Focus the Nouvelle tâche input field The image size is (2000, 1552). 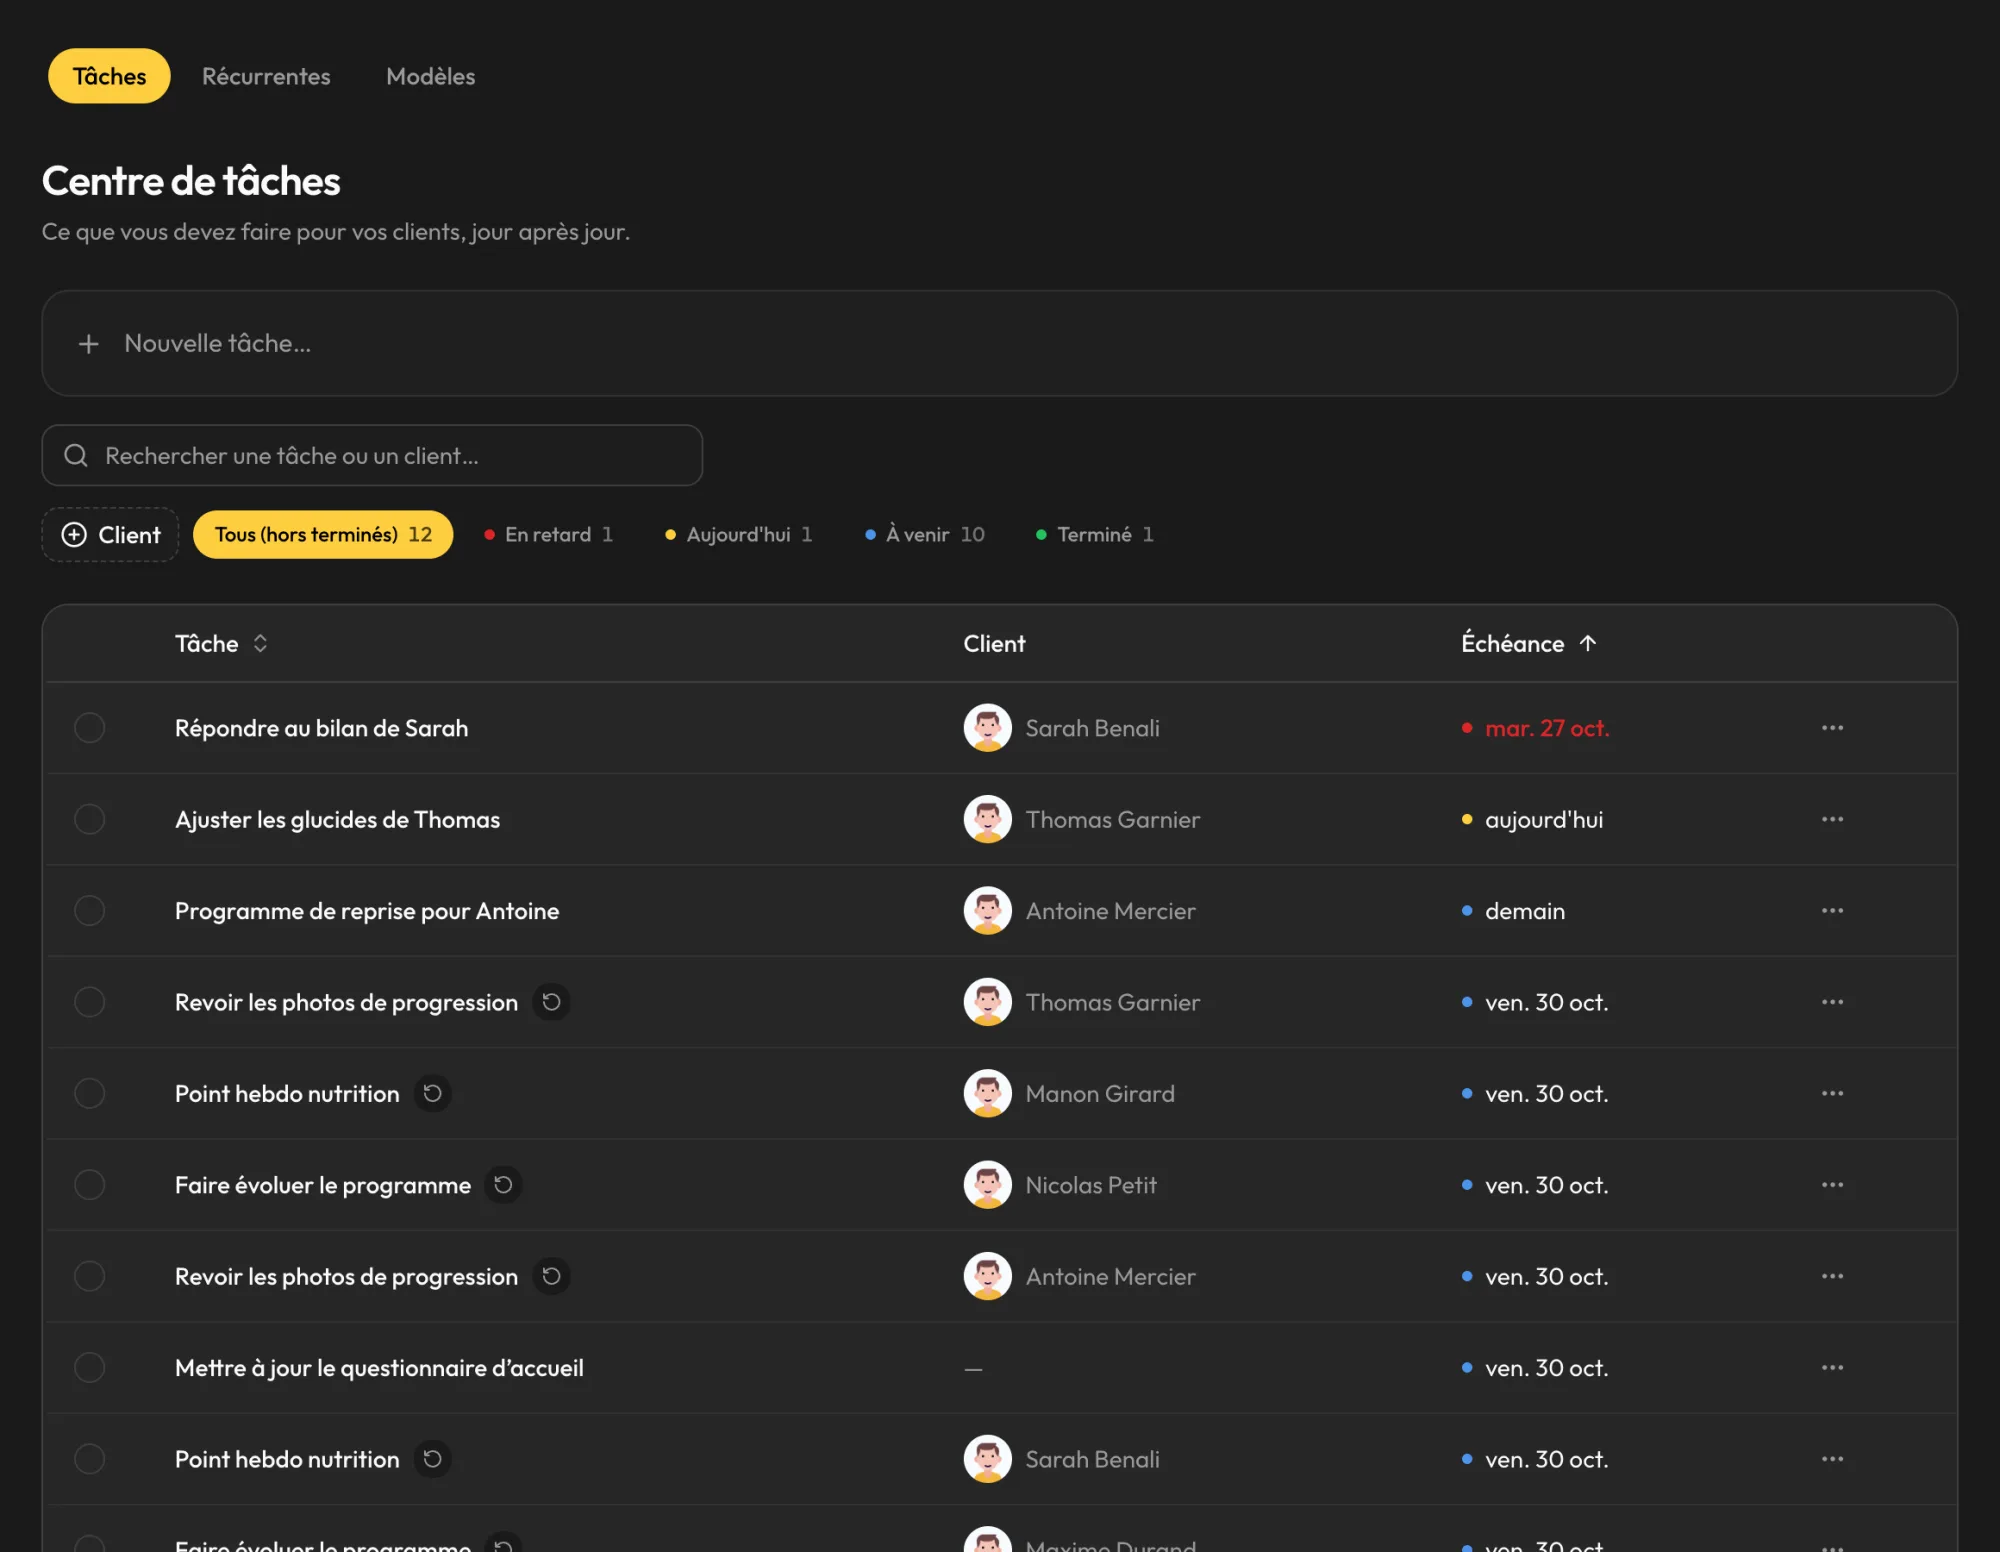1000,344
